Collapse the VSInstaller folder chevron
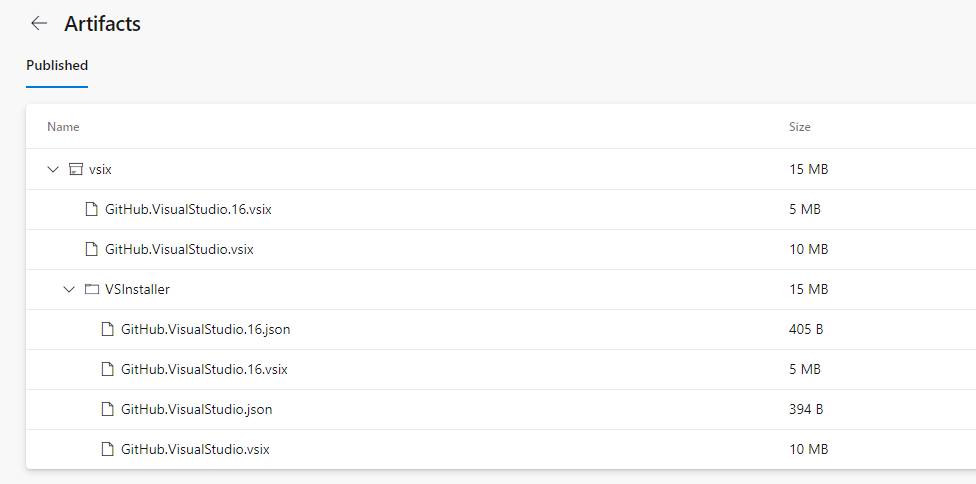Screen dimensions: 976x484 [x=69, y=289]
